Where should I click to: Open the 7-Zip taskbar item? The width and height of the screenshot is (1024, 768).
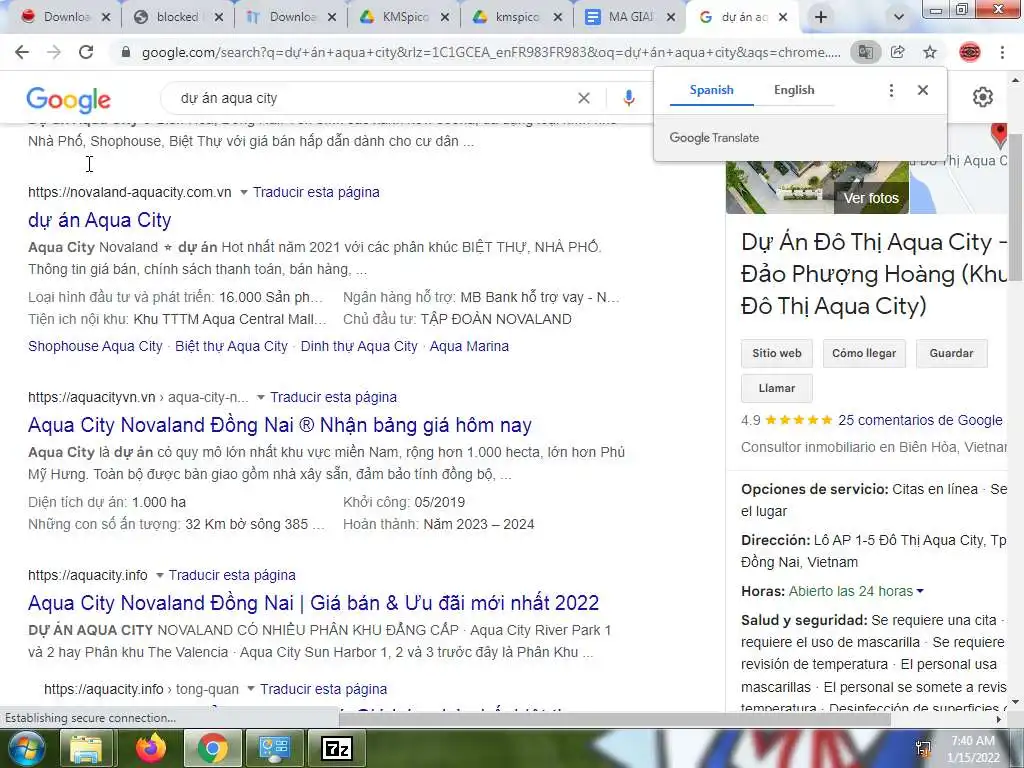(337, 748)
